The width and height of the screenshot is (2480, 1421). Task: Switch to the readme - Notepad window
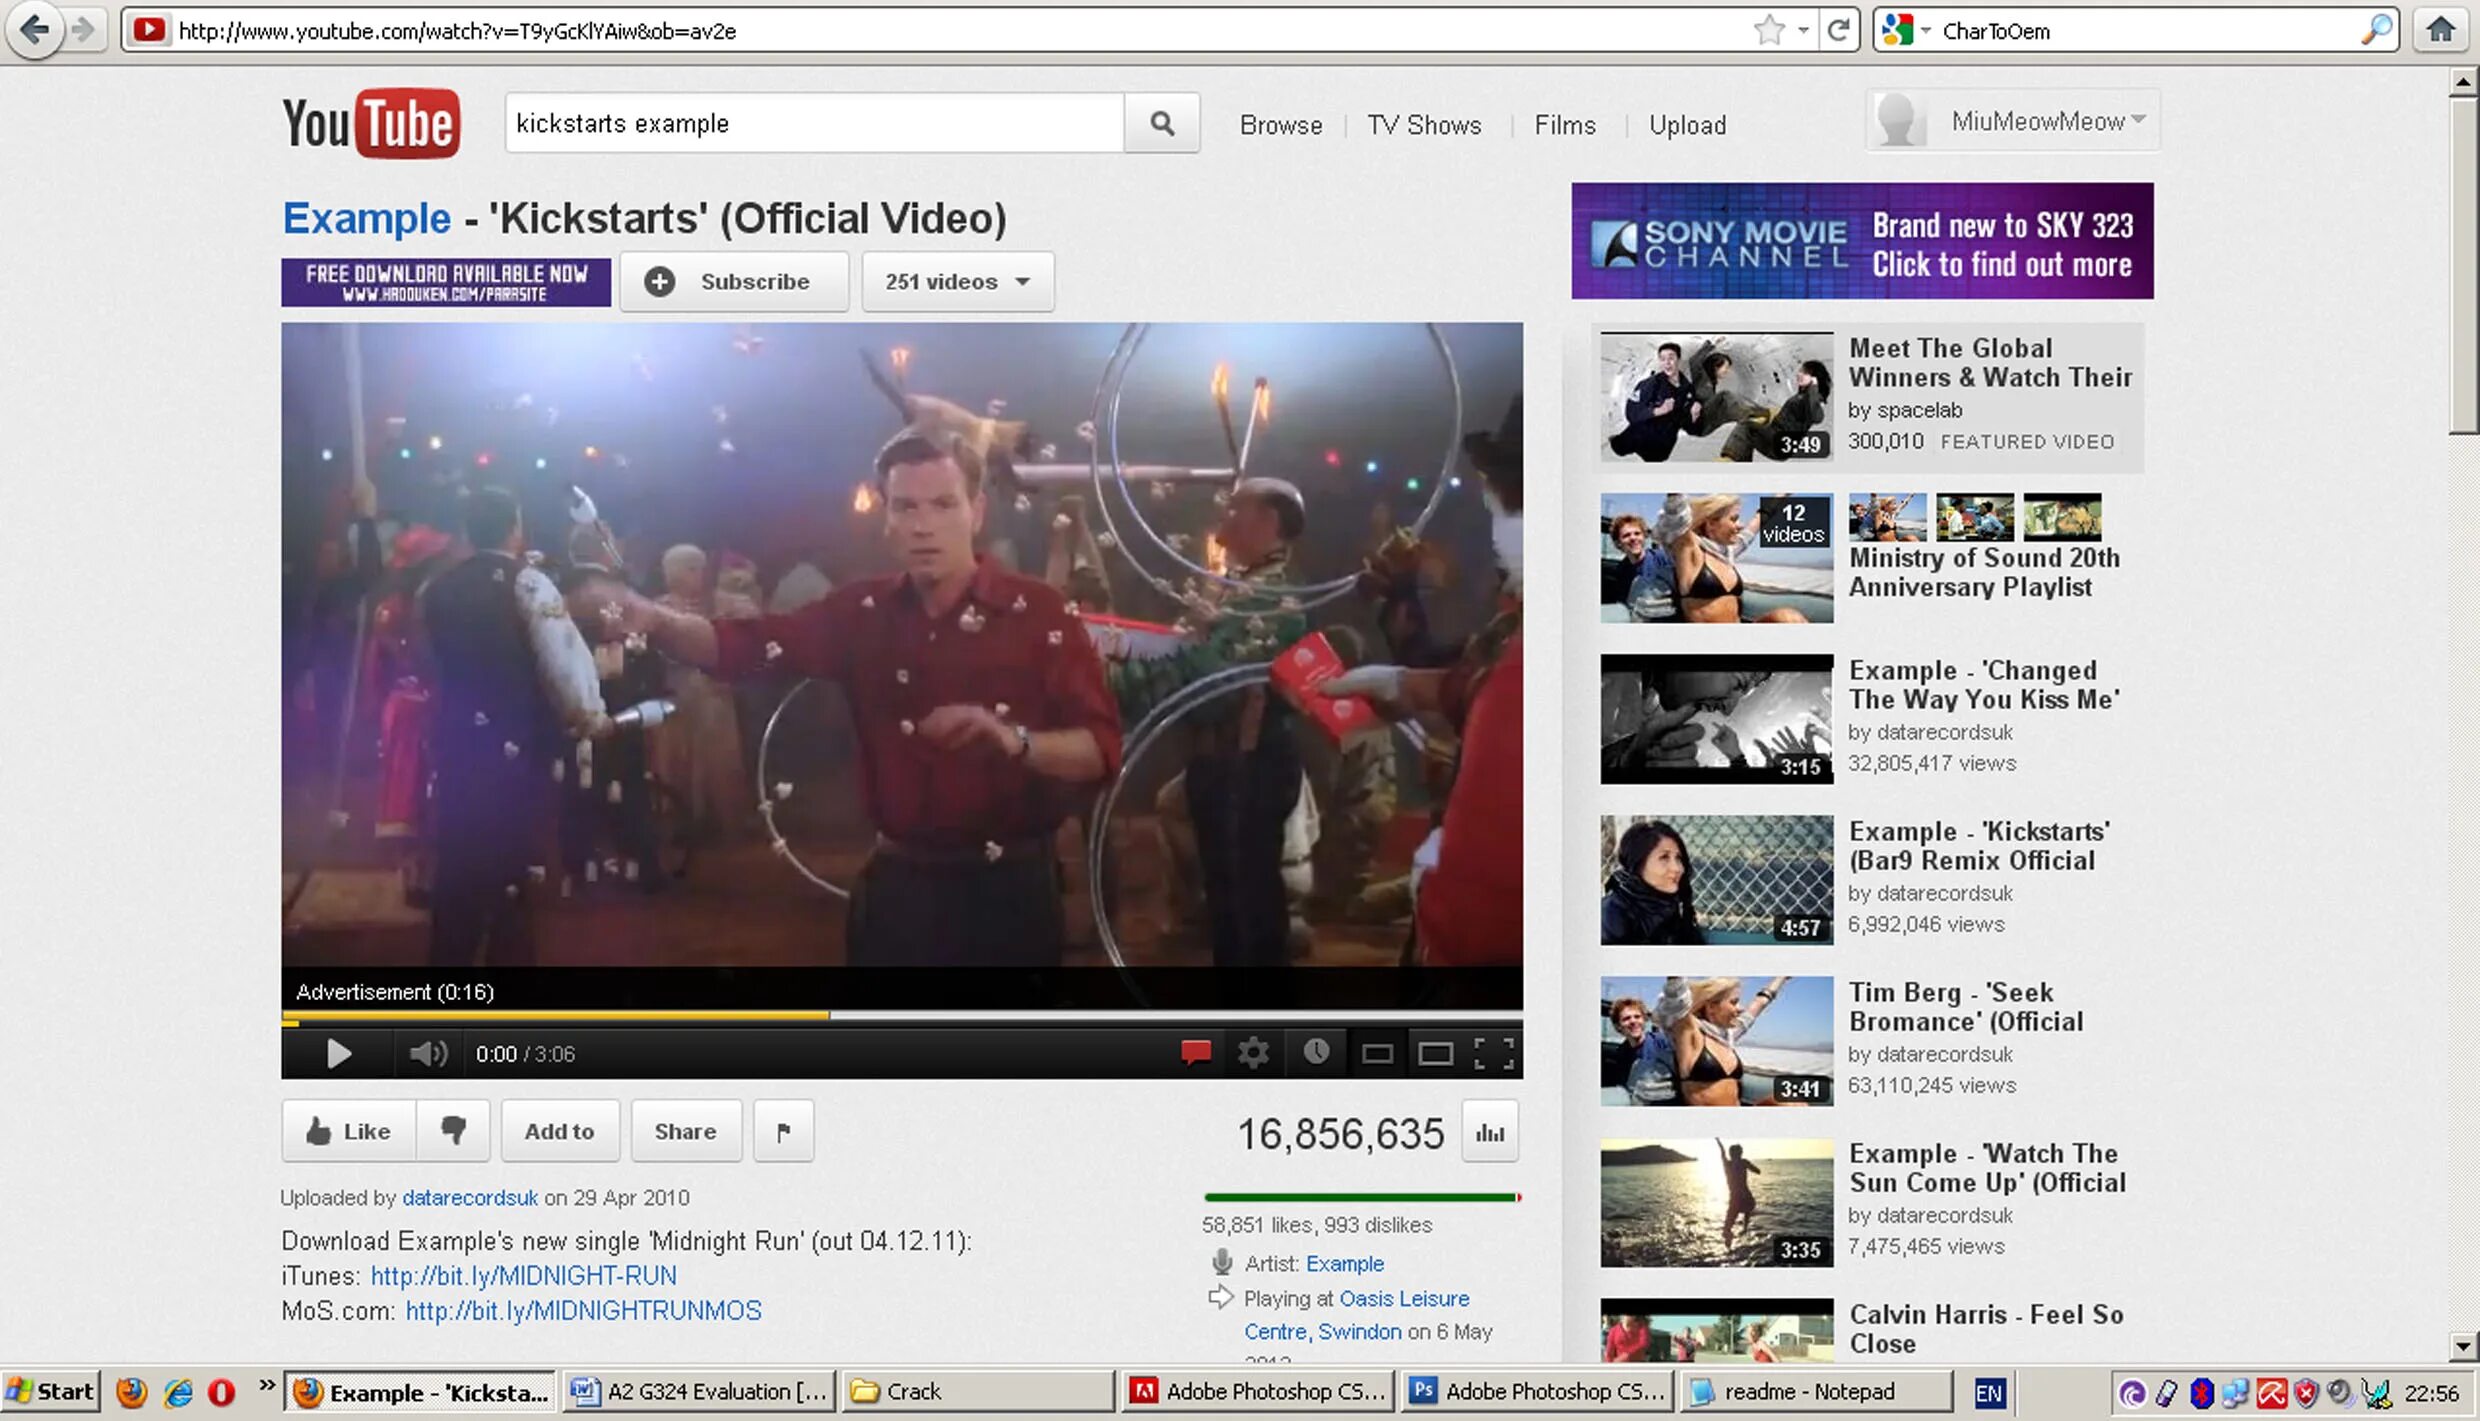(1816, 1391)
